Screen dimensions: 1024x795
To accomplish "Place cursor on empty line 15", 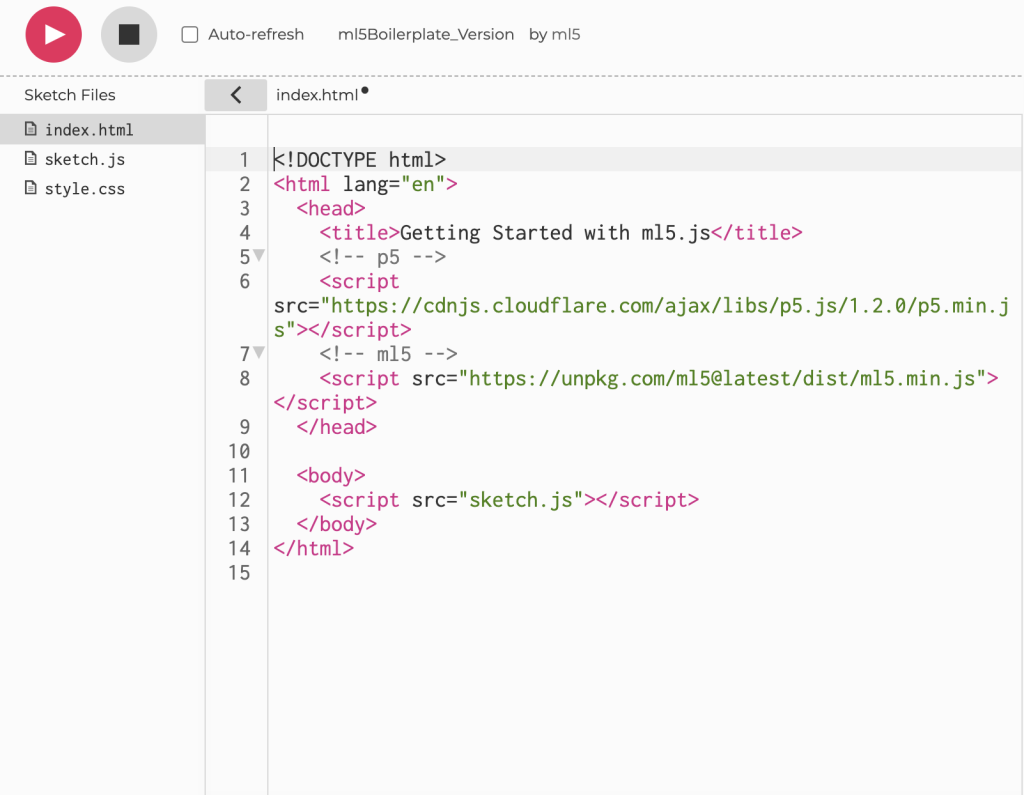I will (500, 573).
